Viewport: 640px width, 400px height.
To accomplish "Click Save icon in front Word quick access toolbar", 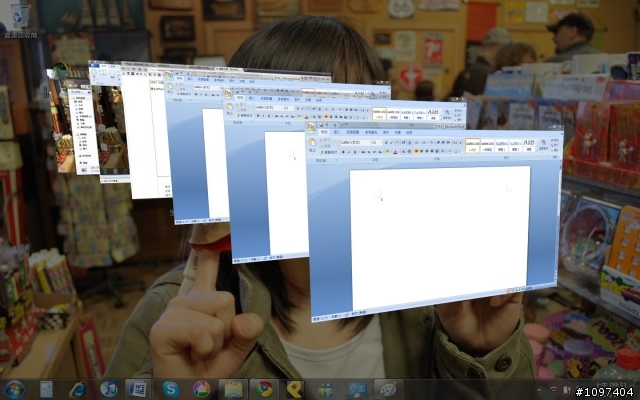I will 321,125.
